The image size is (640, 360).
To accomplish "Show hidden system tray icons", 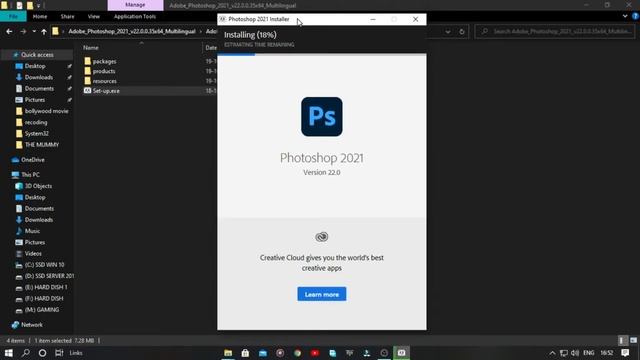I will [552, 353].
